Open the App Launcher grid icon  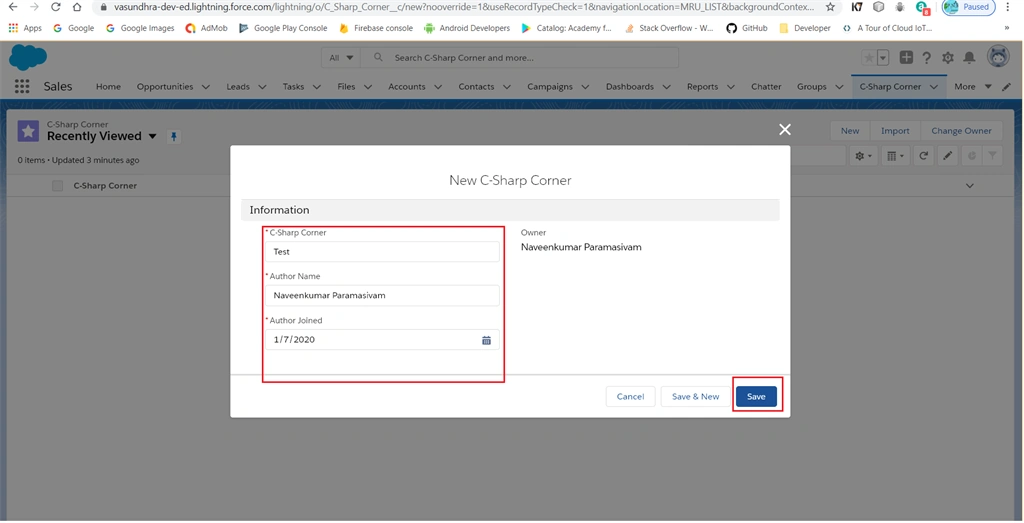pyautogui.click(x=22, y=86)
